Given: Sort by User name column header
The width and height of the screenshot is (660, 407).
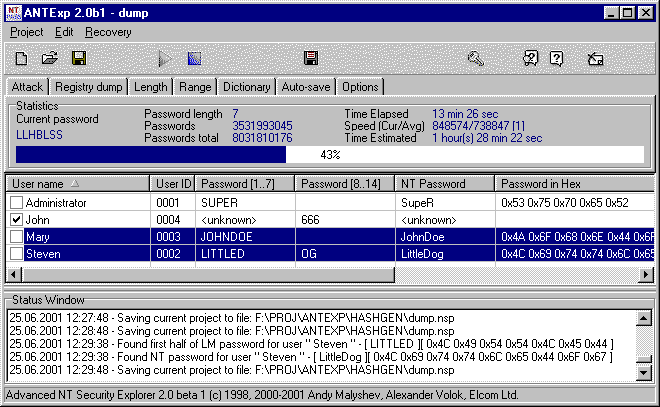Looking at the screenshot, I should click(78, 184).
